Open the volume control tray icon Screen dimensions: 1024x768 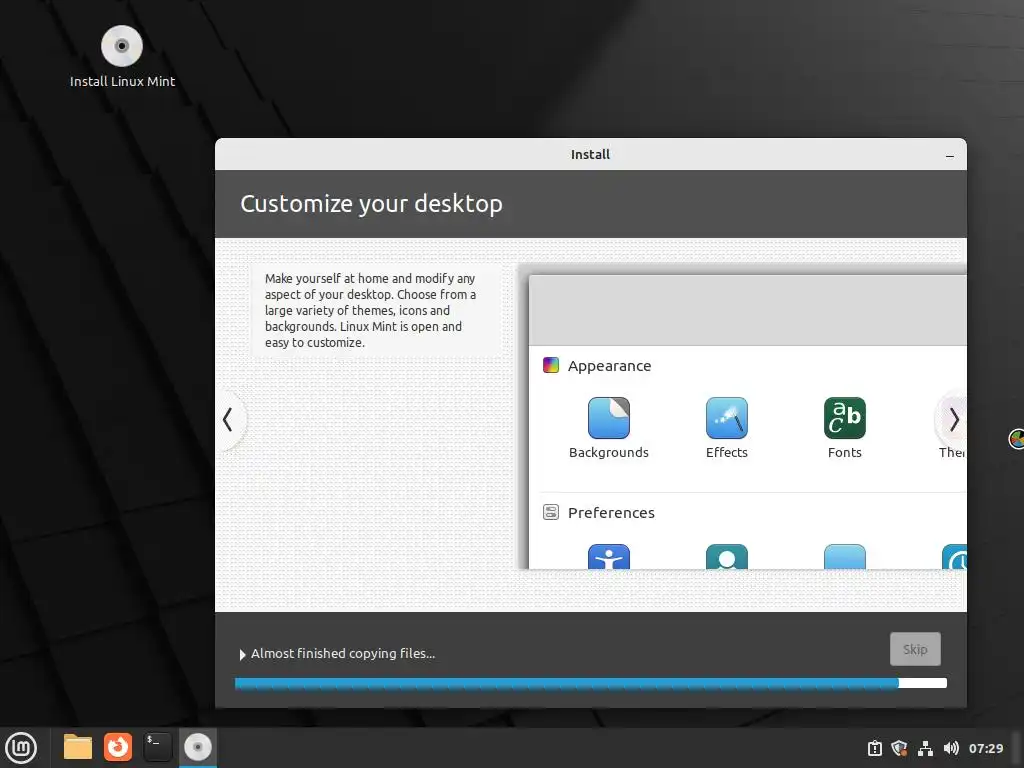(951, 748)
